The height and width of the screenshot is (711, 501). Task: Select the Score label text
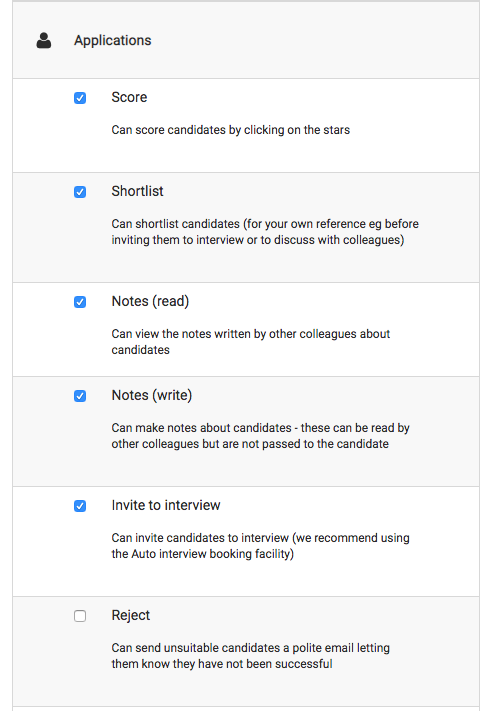click(x=129, y=97)
